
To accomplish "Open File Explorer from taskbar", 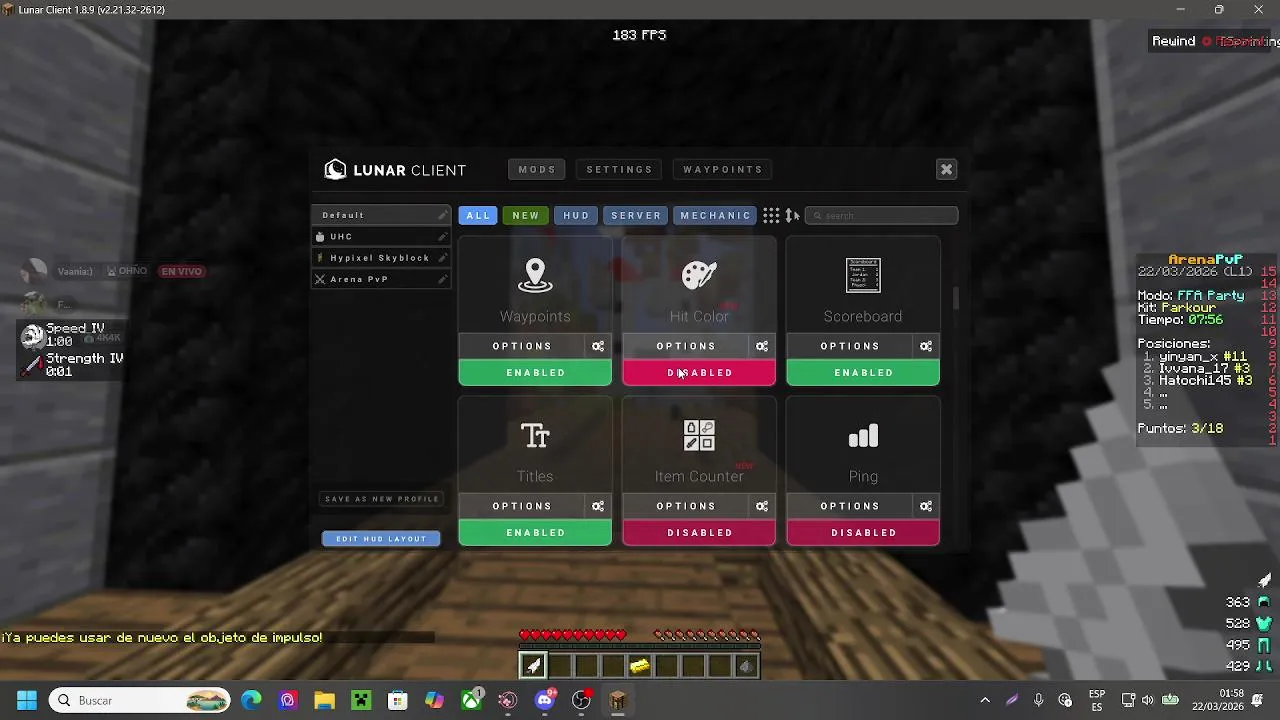I will pos(324,700).
